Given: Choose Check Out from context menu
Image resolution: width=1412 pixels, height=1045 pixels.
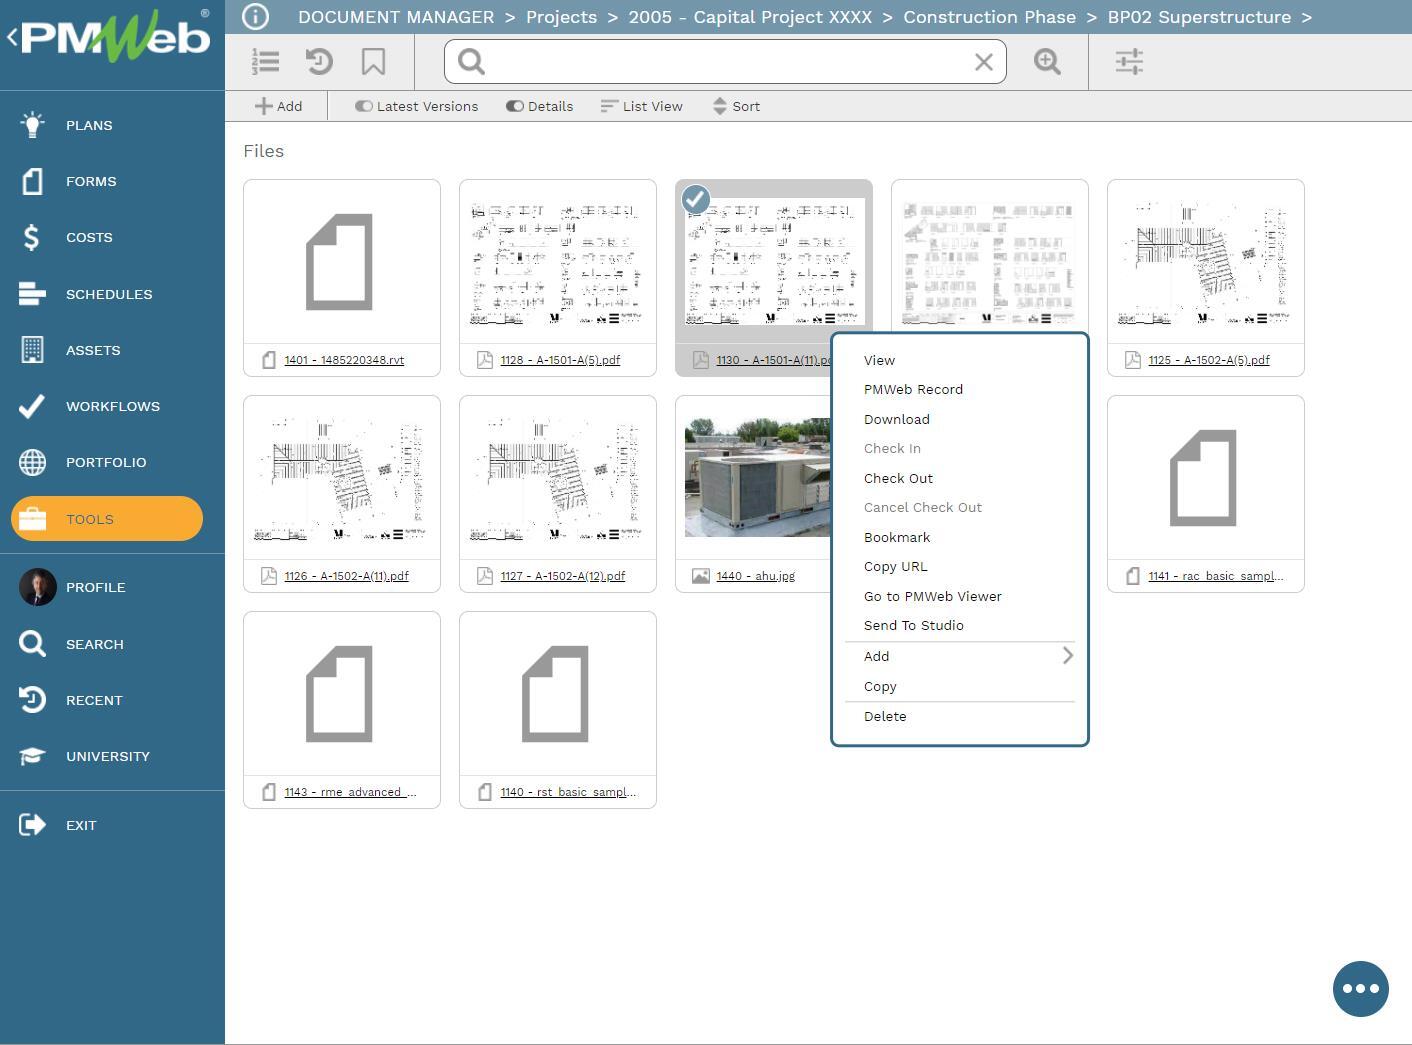Looking at the screenshot, I should tap(898, 478).
